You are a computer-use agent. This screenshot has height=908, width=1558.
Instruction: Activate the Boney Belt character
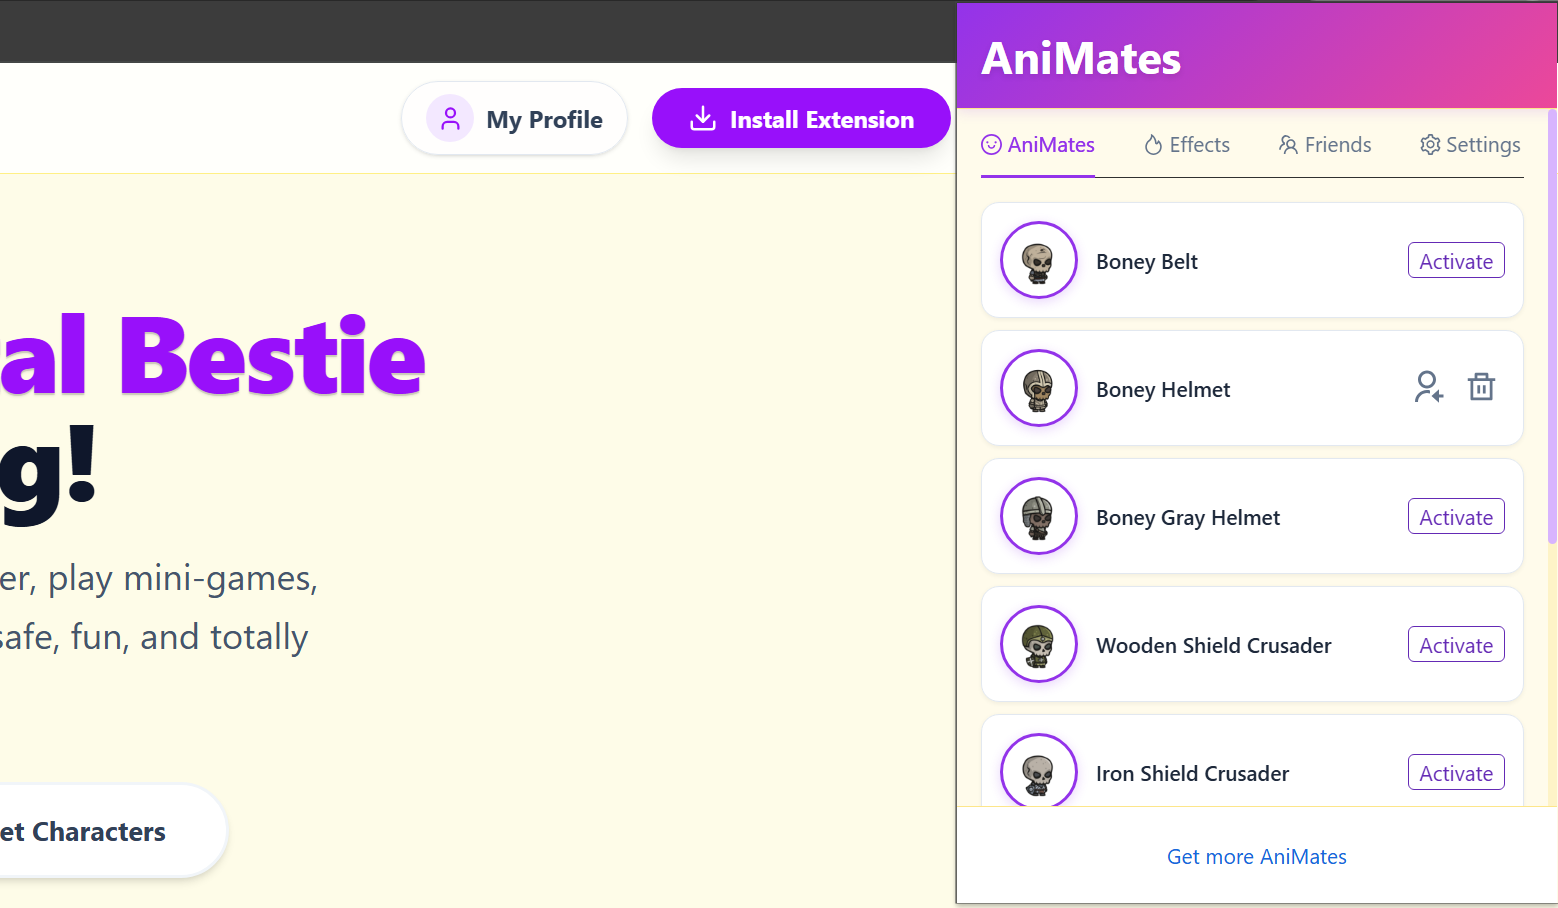click(1455, 260)
